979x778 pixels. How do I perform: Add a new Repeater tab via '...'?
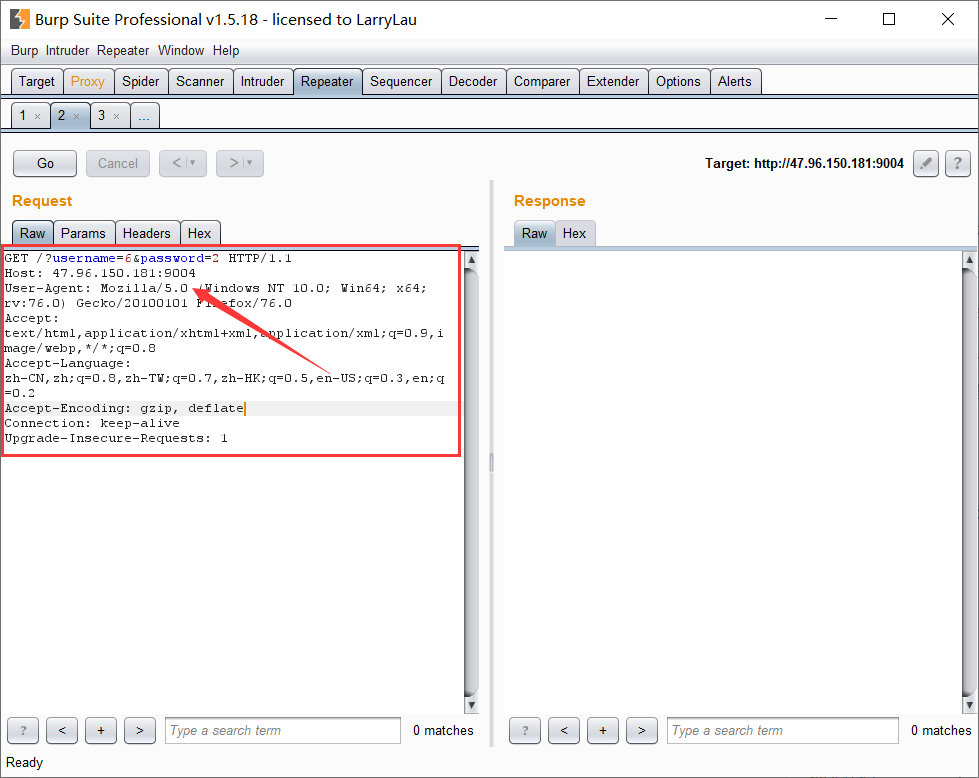[x=144, y=116]
